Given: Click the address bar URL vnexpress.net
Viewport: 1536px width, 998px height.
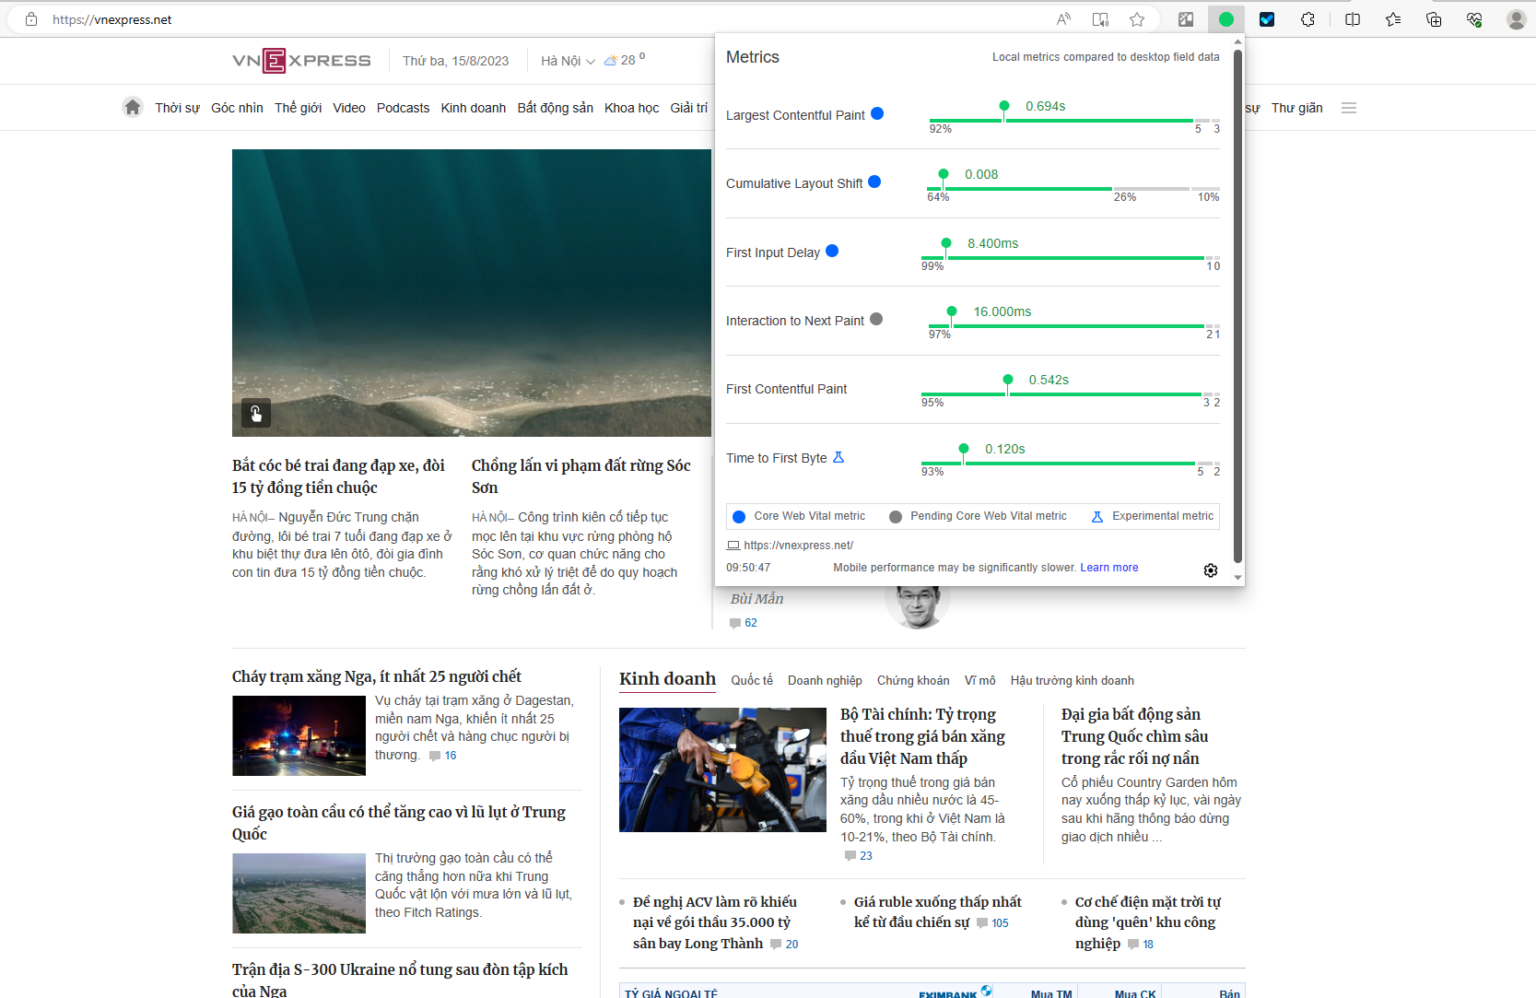Looking at the screenshot, I should [112, 20].
